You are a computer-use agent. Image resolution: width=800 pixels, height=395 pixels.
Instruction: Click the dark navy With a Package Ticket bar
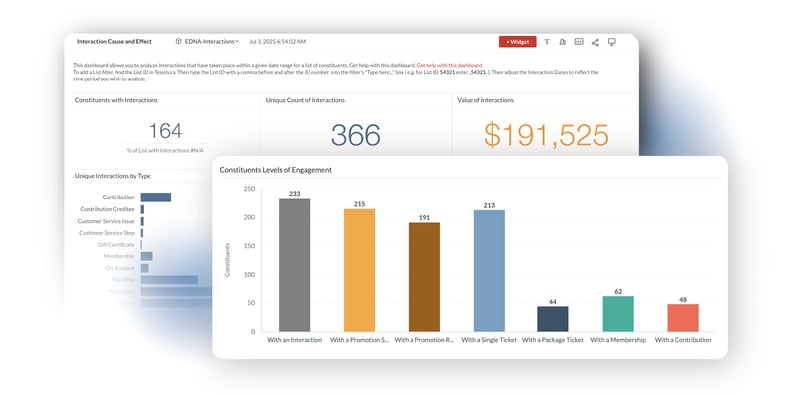[x=553, y=319]
